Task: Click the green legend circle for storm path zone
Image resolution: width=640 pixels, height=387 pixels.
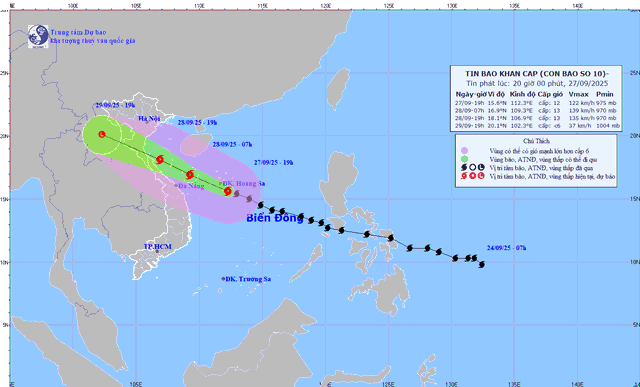Action: click(464, 159)
